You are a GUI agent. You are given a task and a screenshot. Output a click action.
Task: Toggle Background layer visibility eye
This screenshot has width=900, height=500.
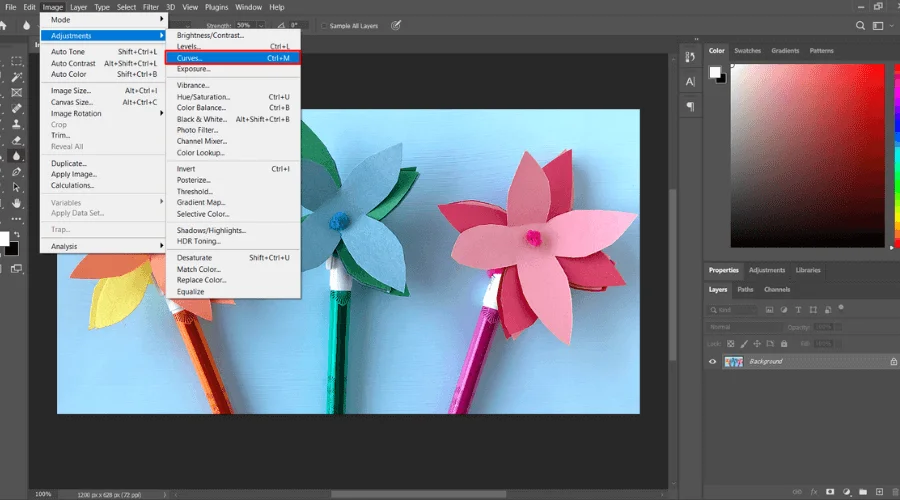coord(712,362)
